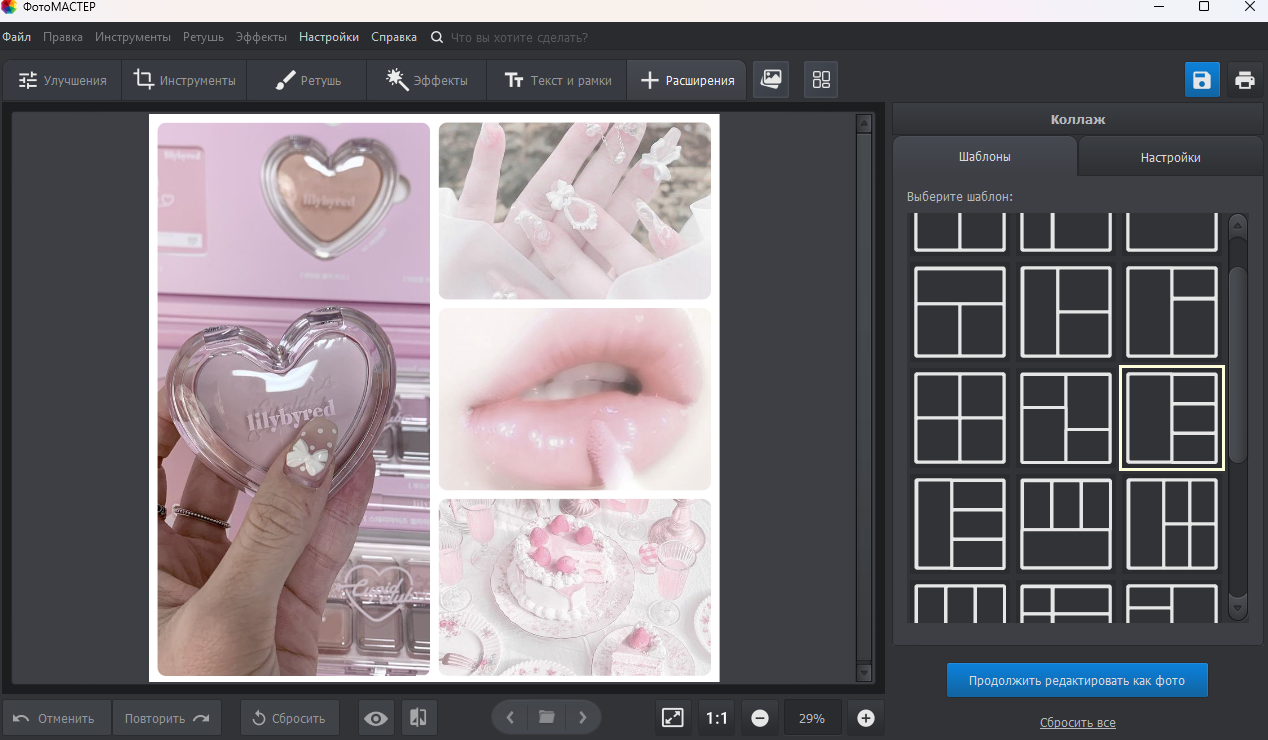Viewport: 1268px width, 740px height.
Task: Open the Настройки menu in the menu bar
Action: click(329, 37)
